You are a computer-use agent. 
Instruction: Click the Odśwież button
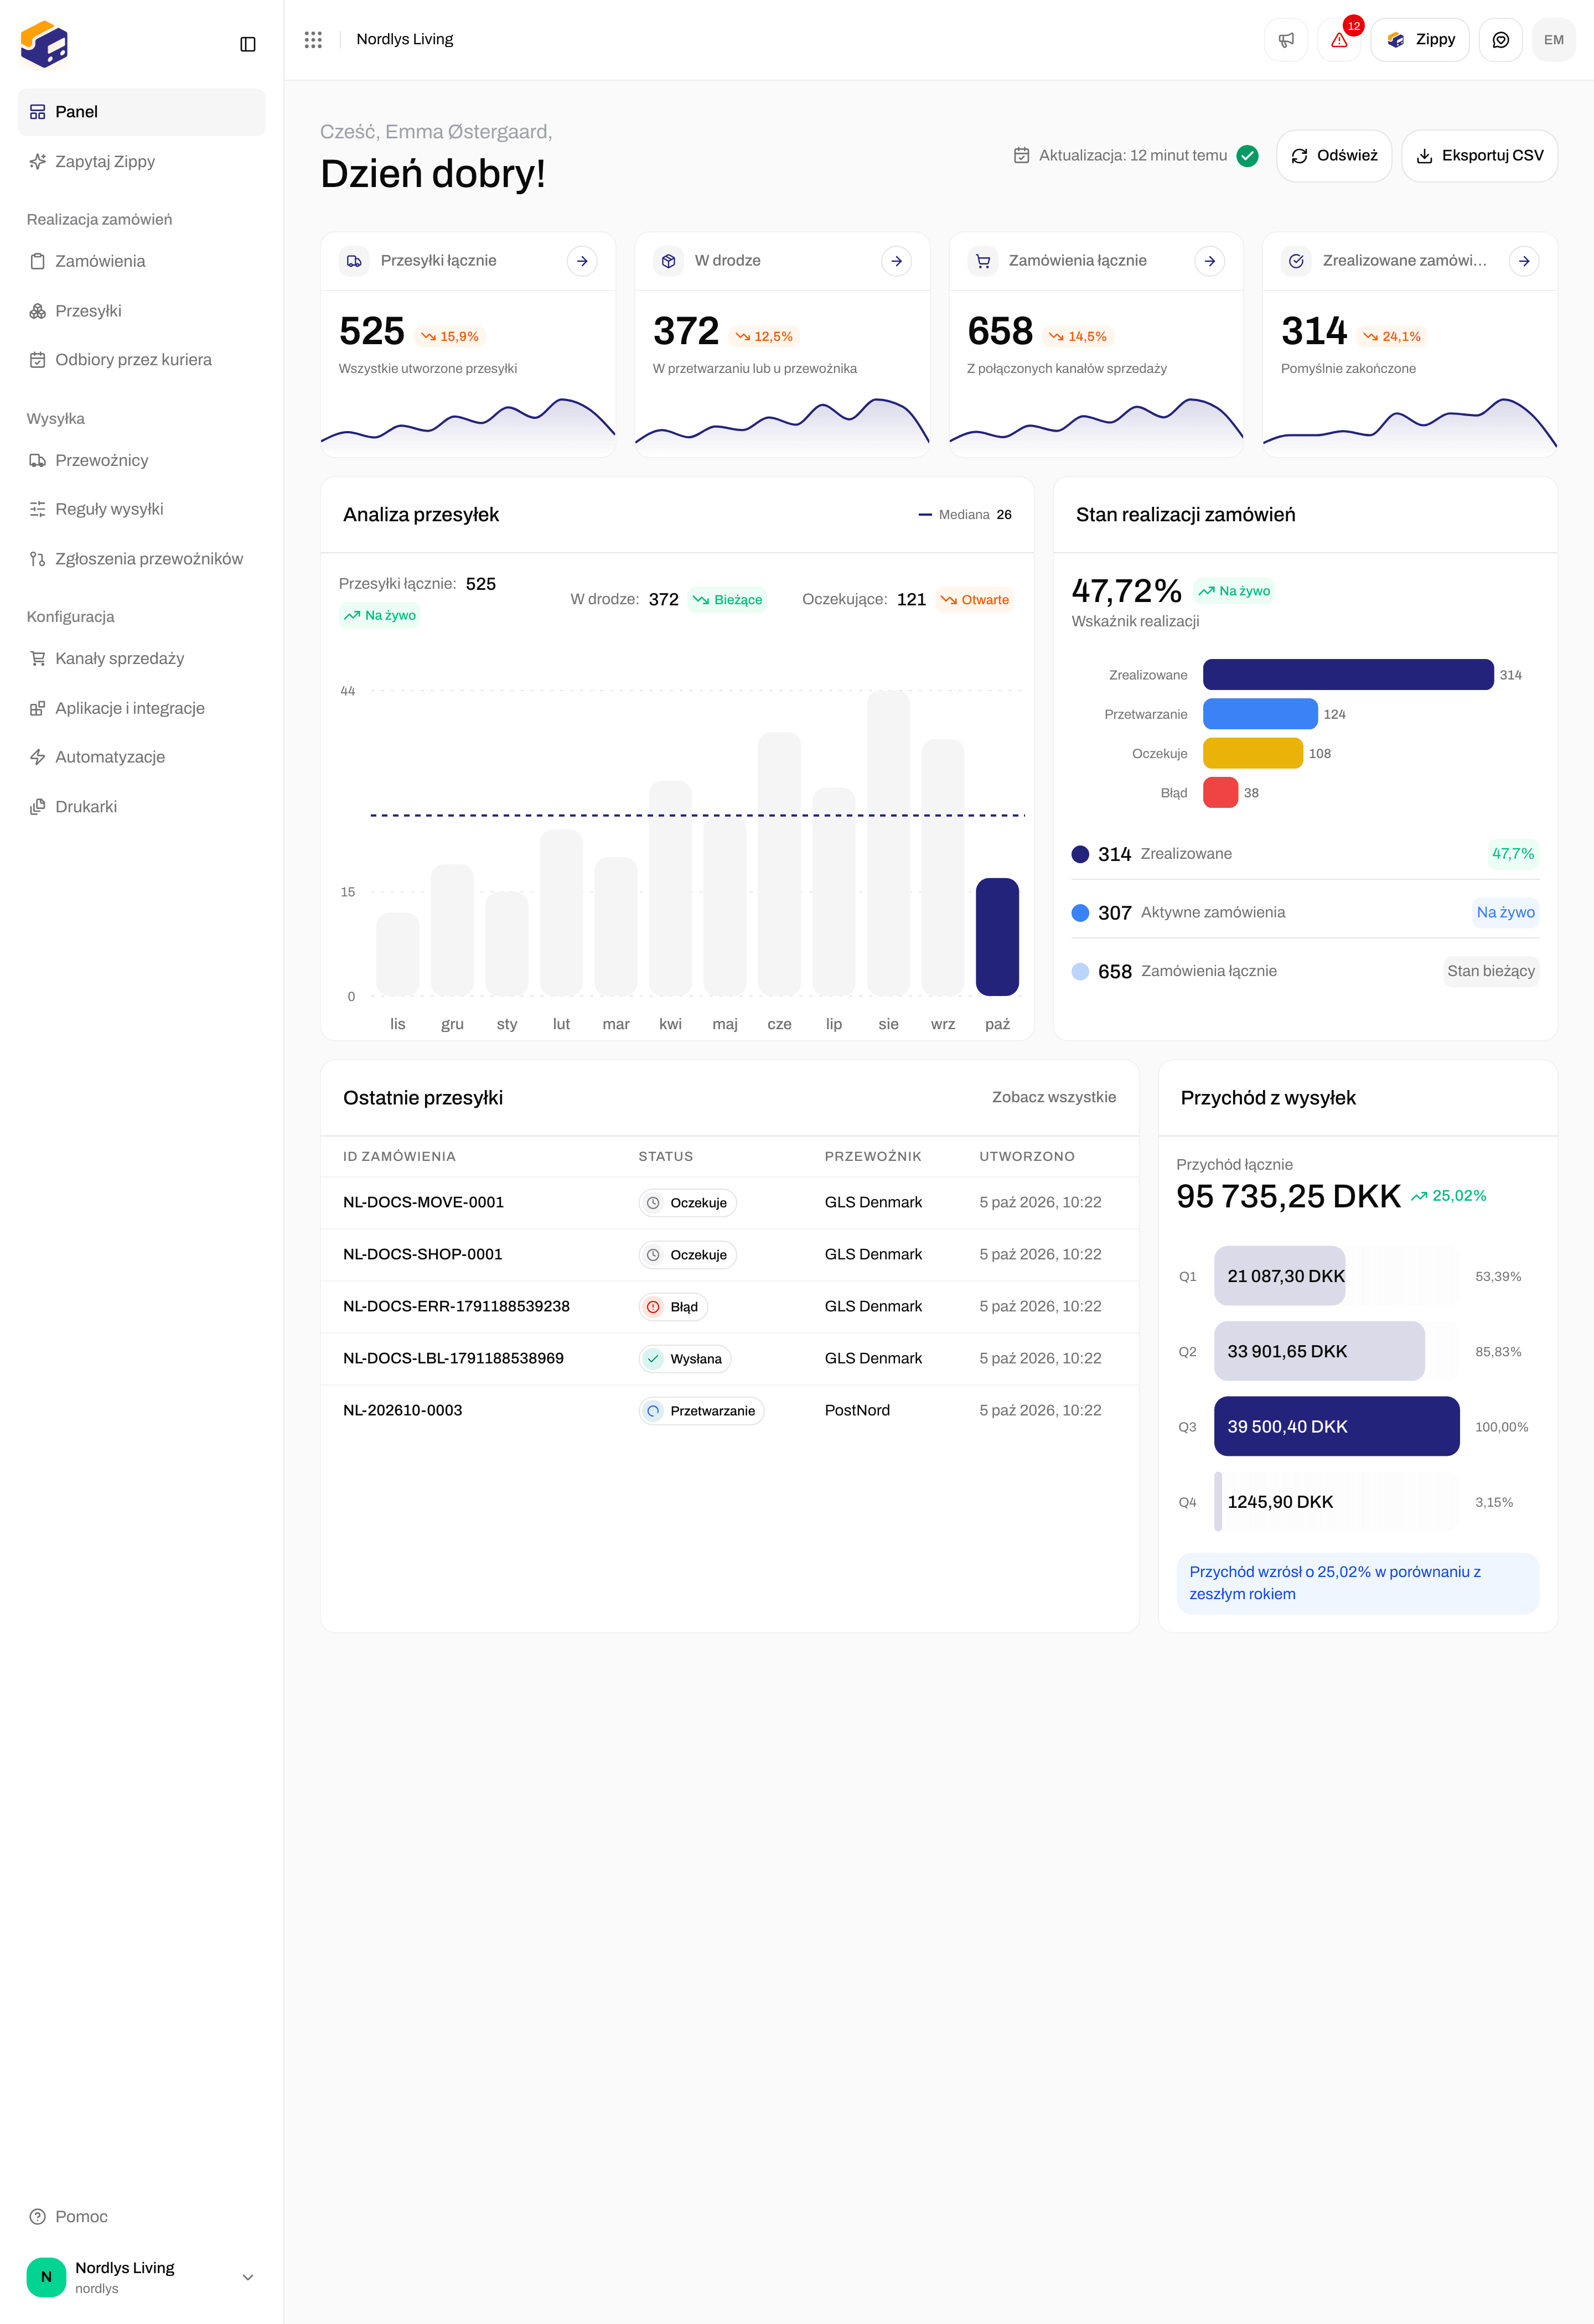click(x=1334, y=156)
